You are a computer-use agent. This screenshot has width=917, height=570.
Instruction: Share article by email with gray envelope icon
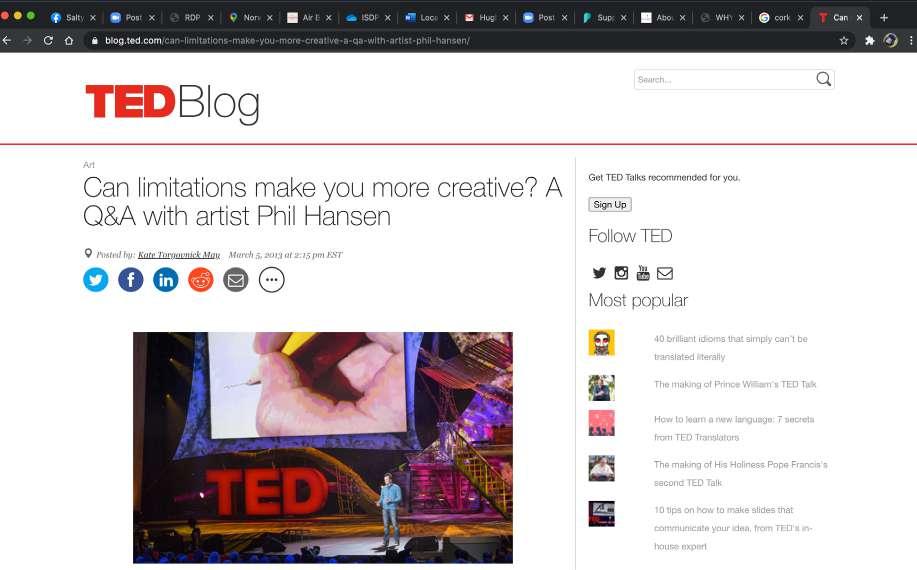point(236,280)
